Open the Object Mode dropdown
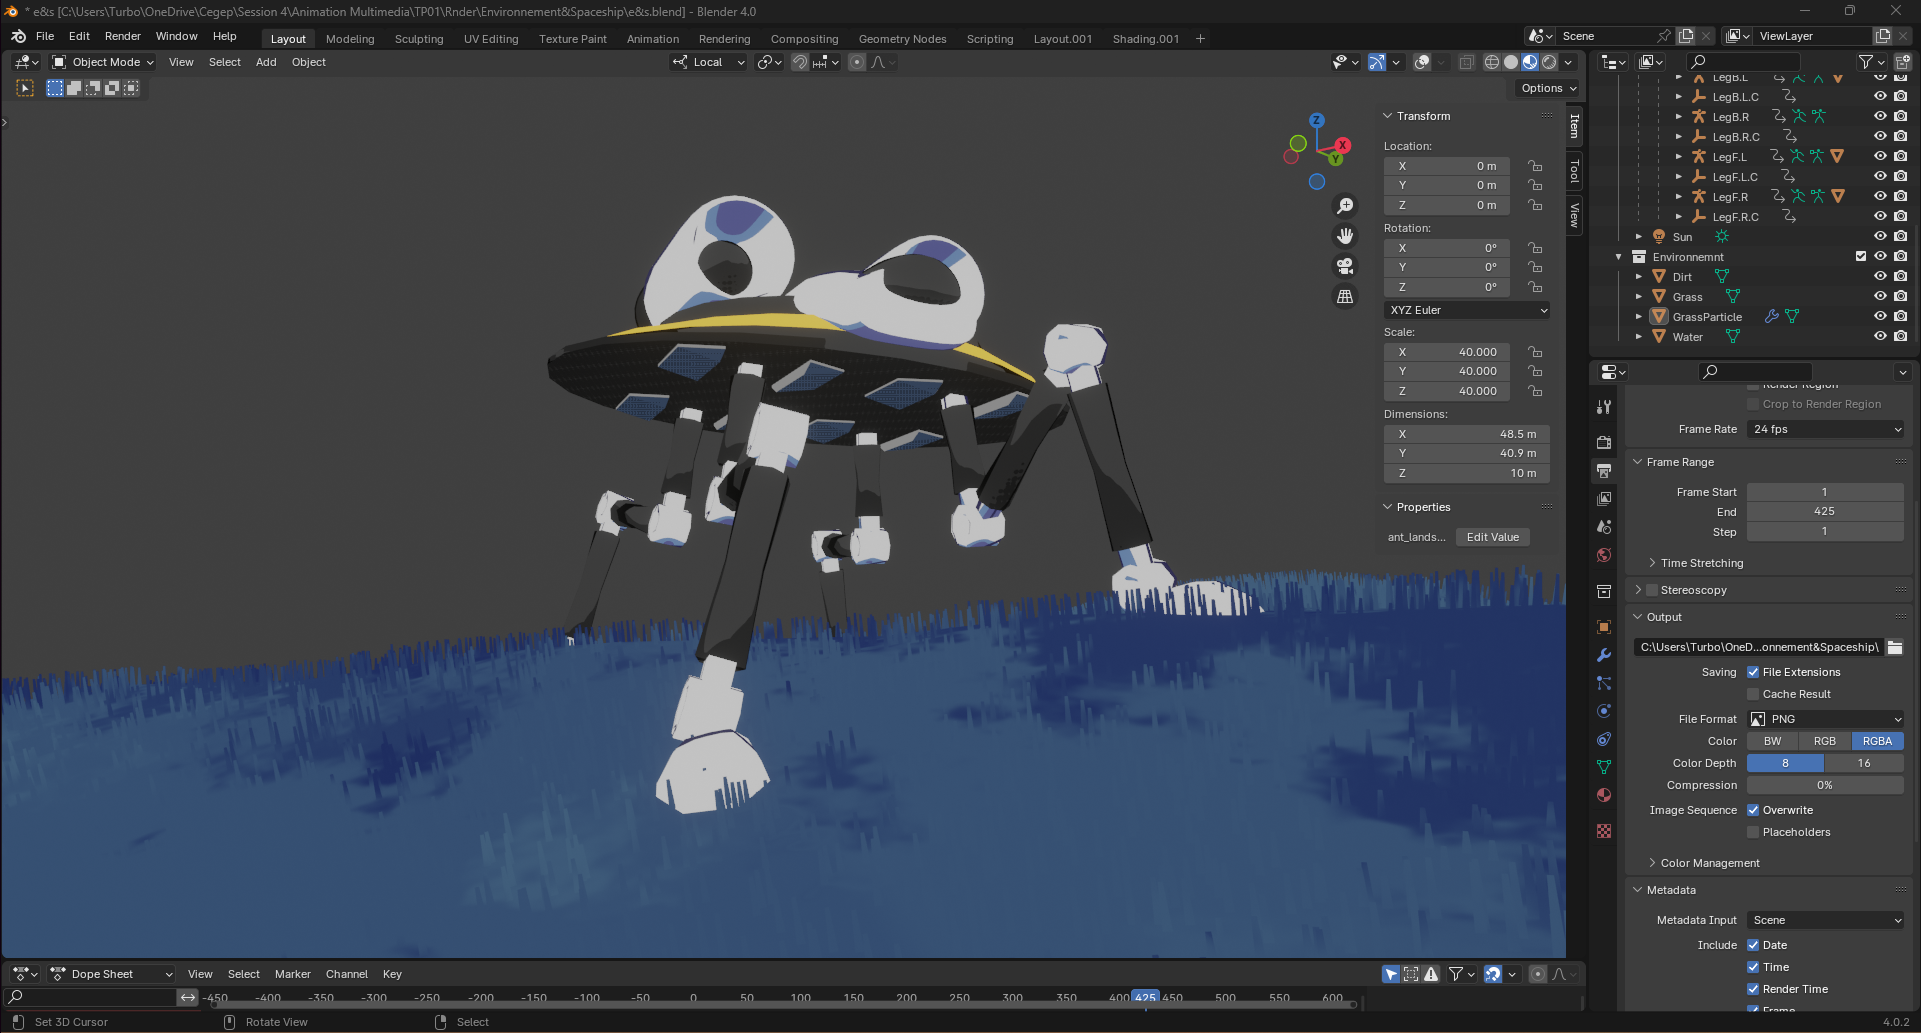 point(103,62)
